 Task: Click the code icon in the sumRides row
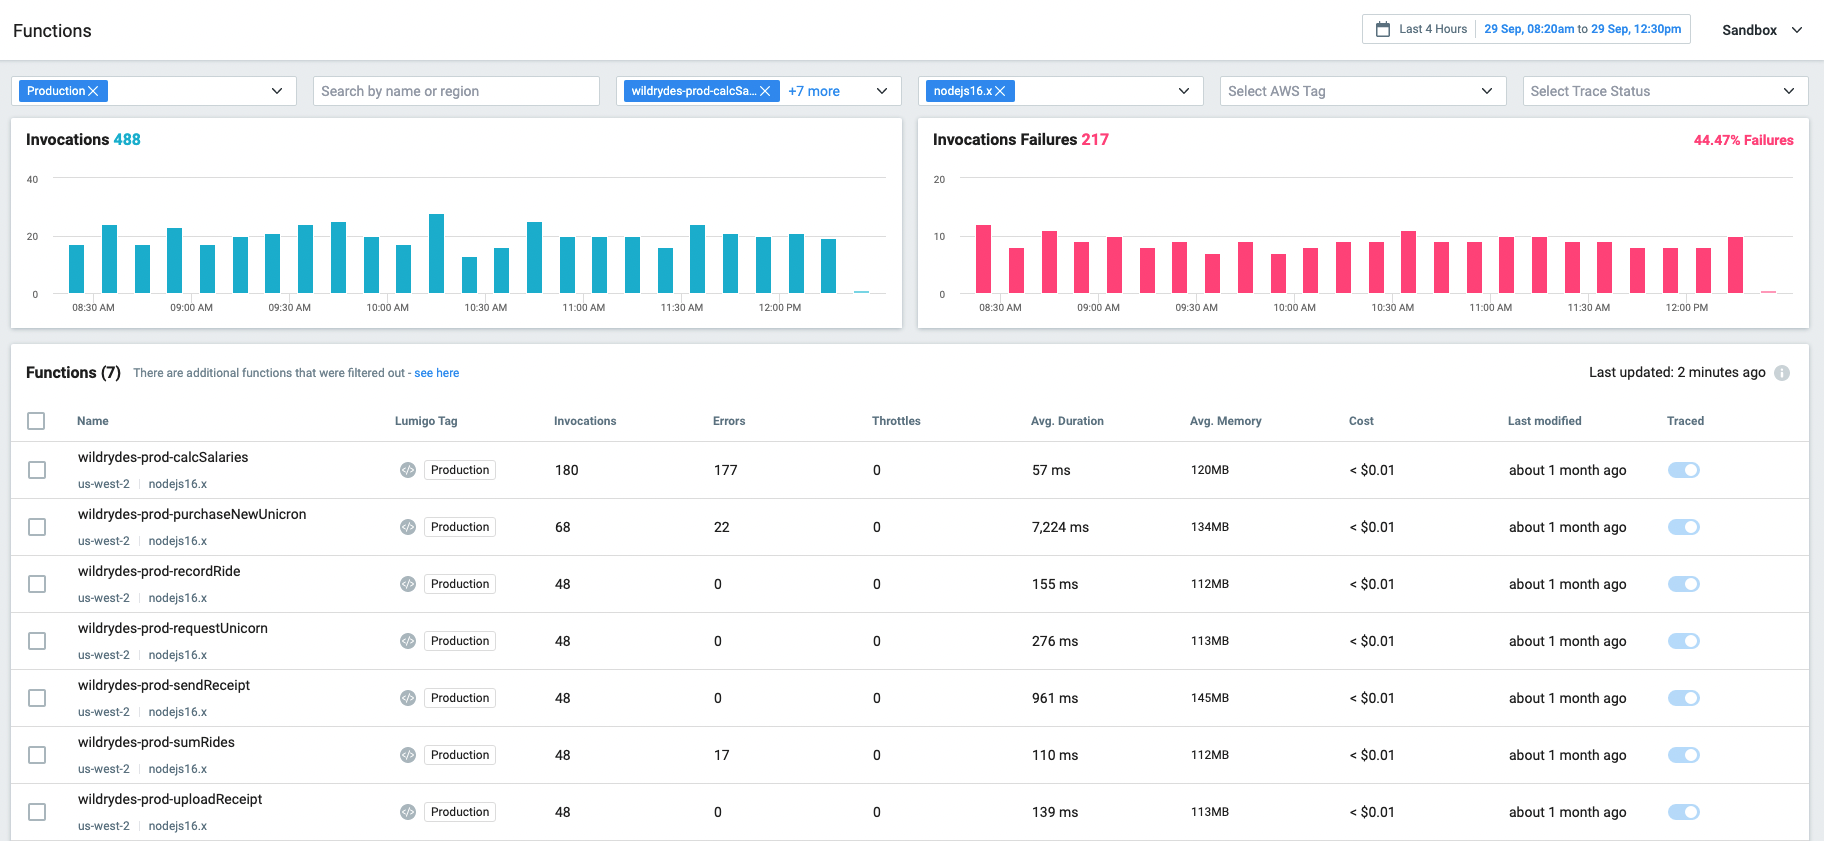coord(408,755)
